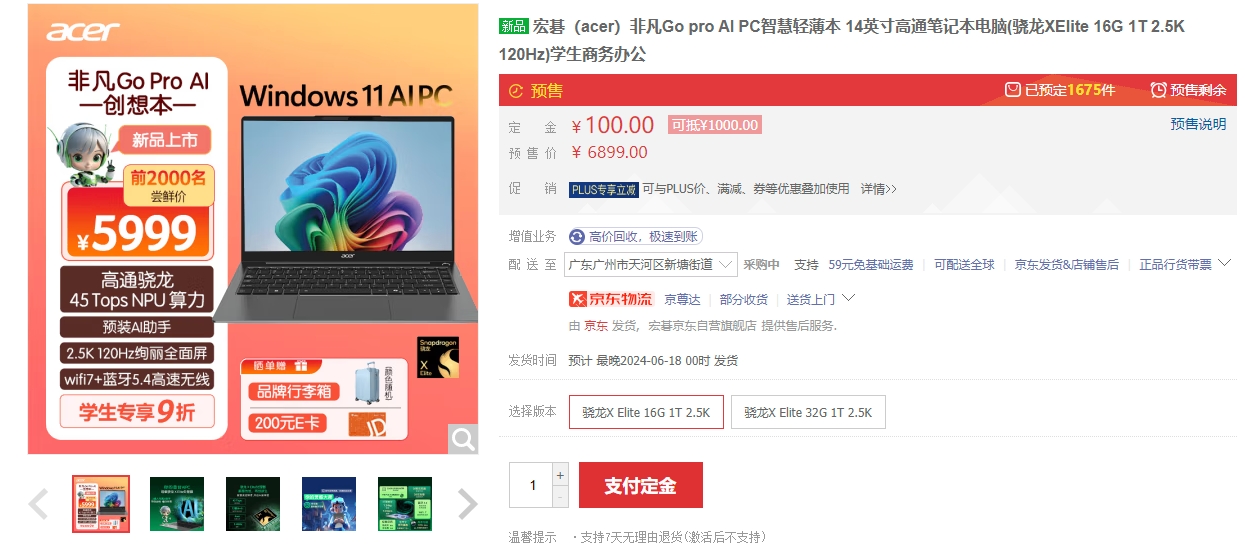Click the 预售 clock icon in red bar
The width and height of the screenshot is (1245, 553).
tap(516, 91)
